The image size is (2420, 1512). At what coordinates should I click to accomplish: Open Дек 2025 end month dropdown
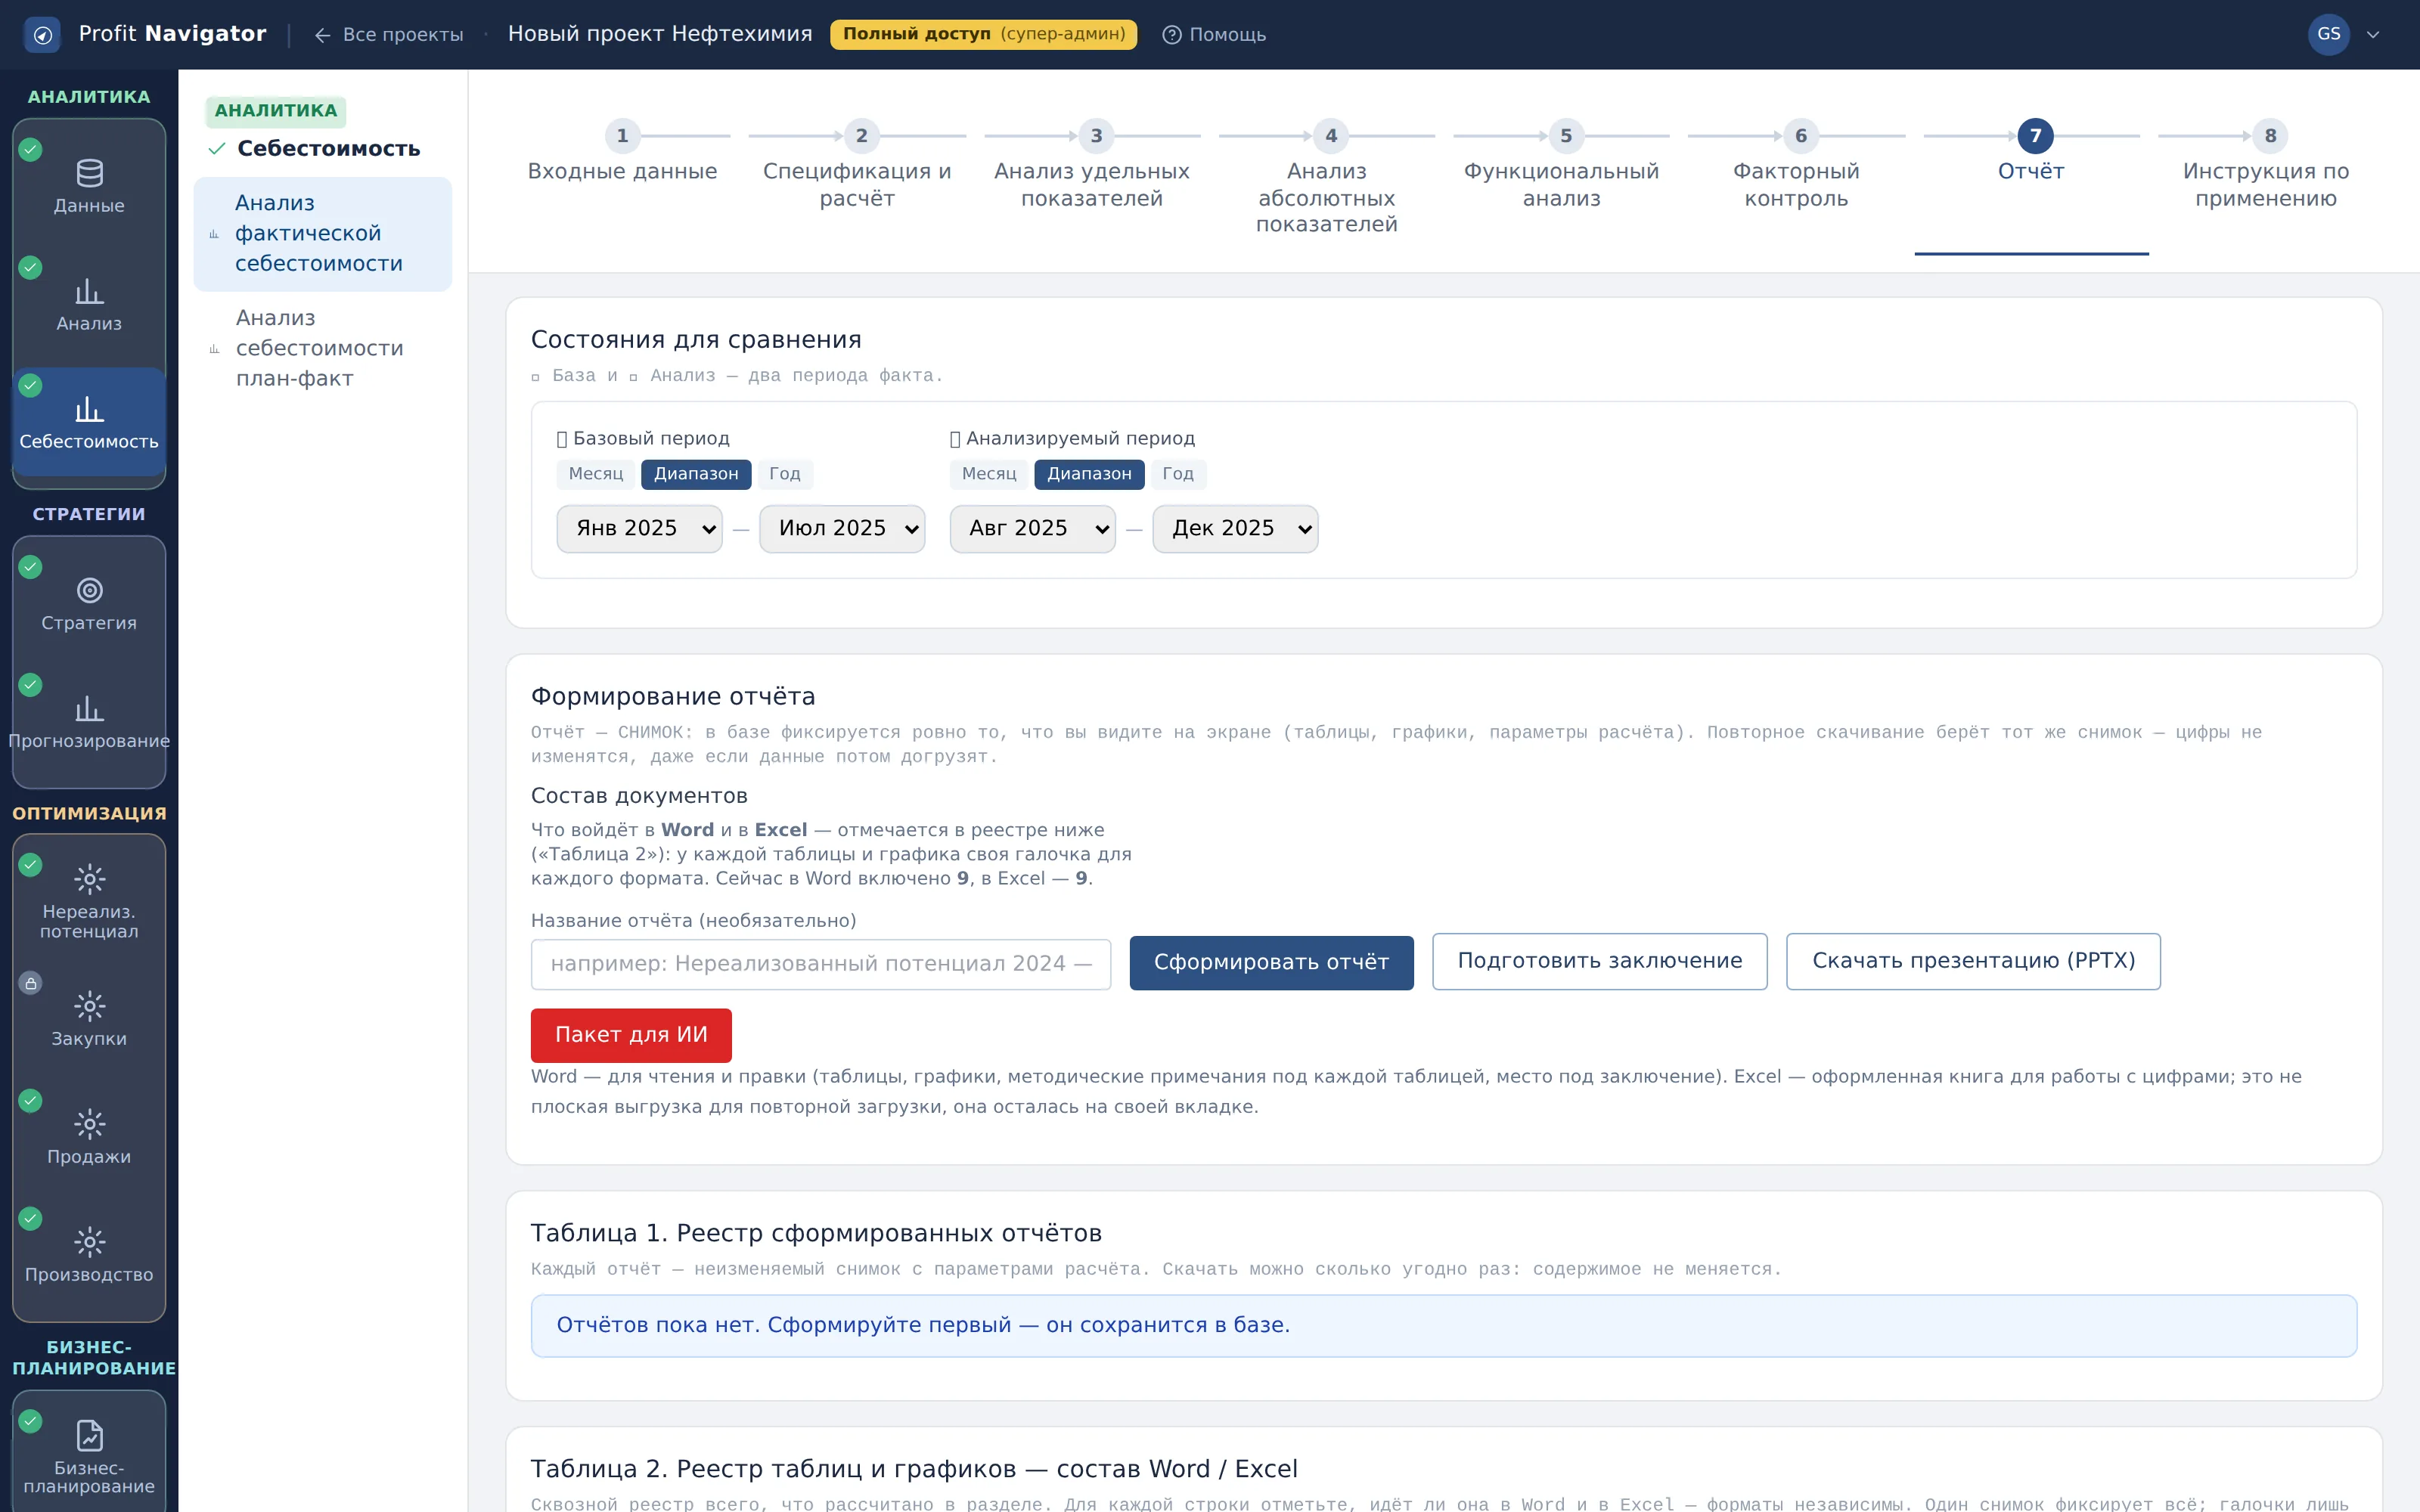[x=1235, y=528]
